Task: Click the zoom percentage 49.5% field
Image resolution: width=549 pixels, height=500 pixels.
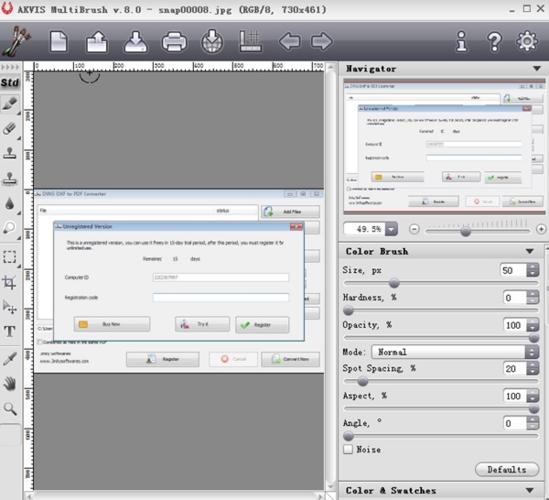Action: tap(365, 229)
